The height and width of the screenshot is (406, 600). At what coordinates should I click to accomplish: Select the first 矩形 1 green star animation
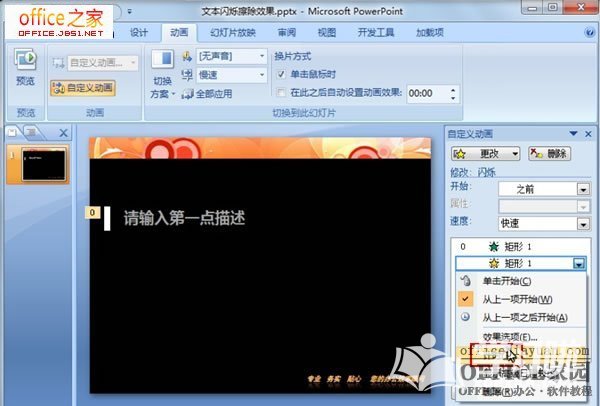click(520, 246)
